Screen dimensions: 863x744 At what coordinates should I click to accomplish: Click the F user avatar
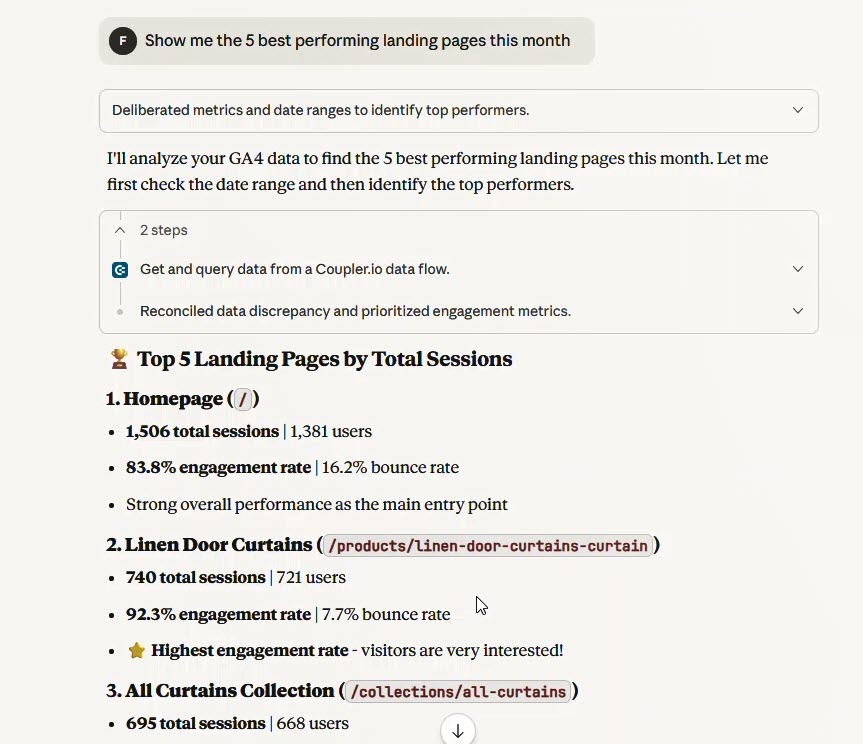click(x=121, y=41)
